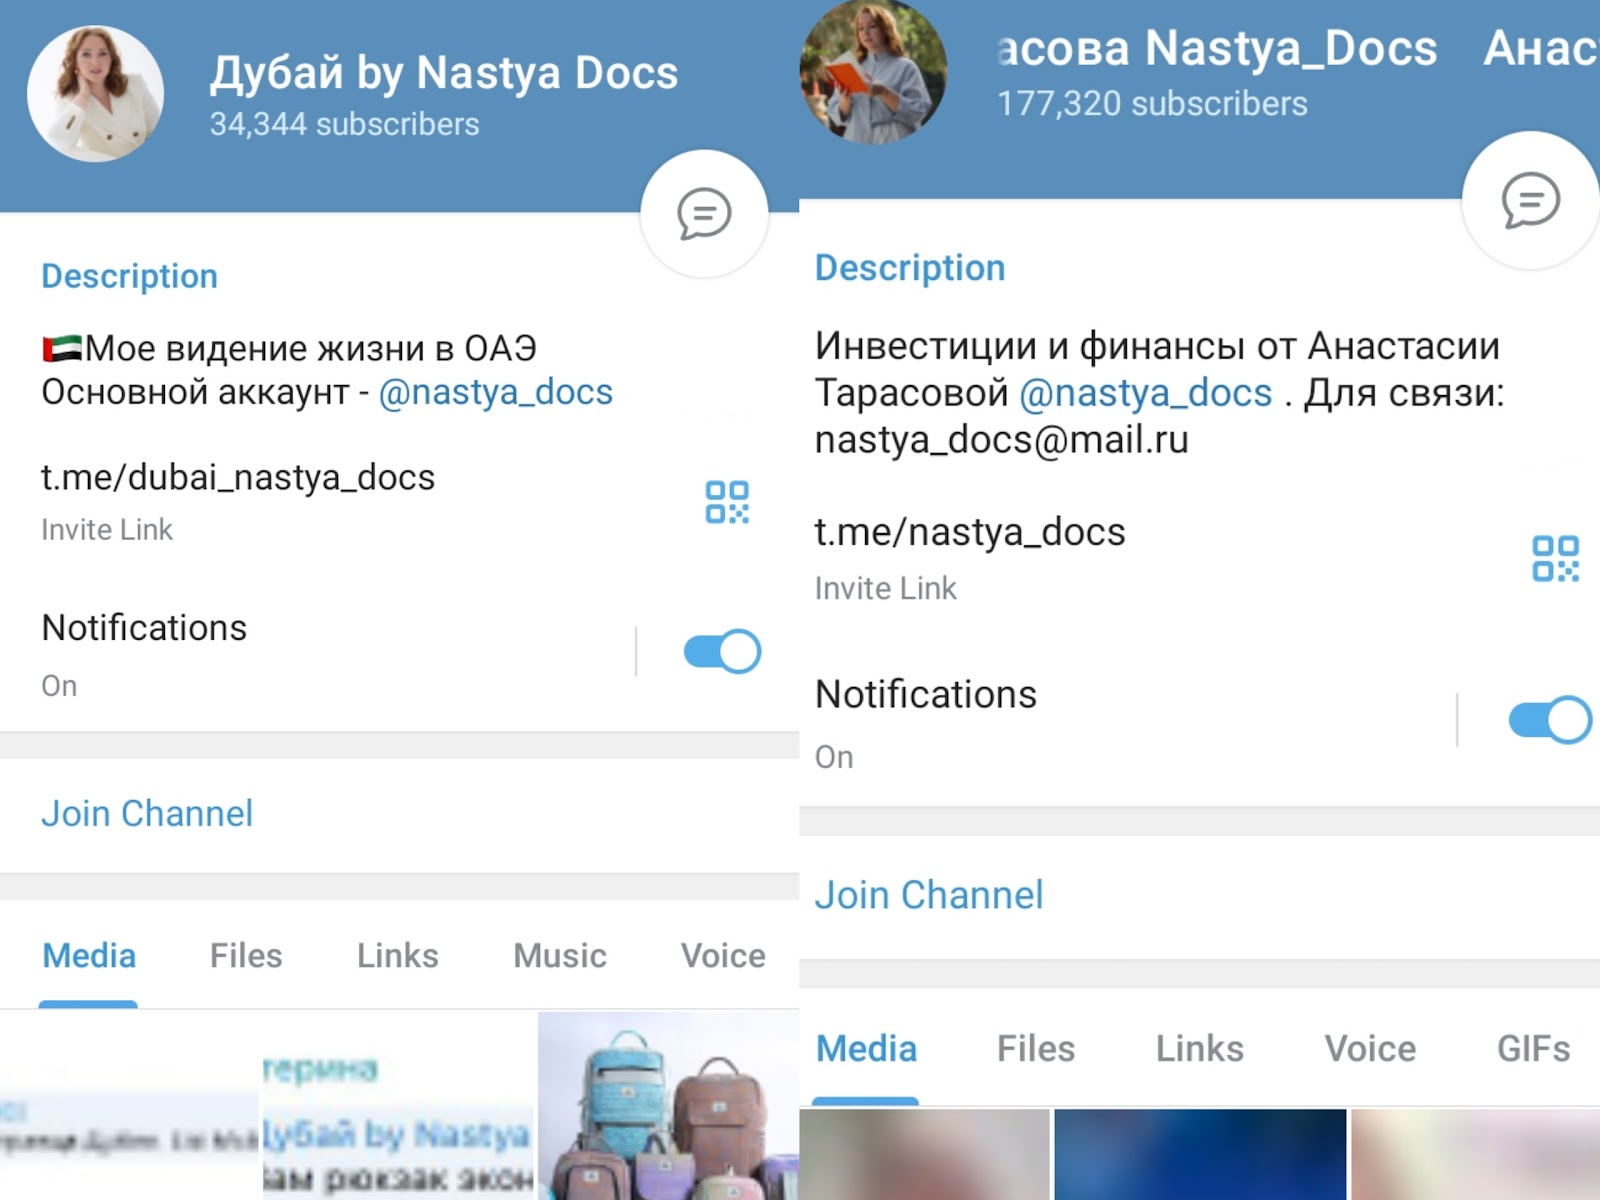Switch to Files tab in Nastya_Docs channel
This screenshot has width=1600, height=1200.
1036,1049
